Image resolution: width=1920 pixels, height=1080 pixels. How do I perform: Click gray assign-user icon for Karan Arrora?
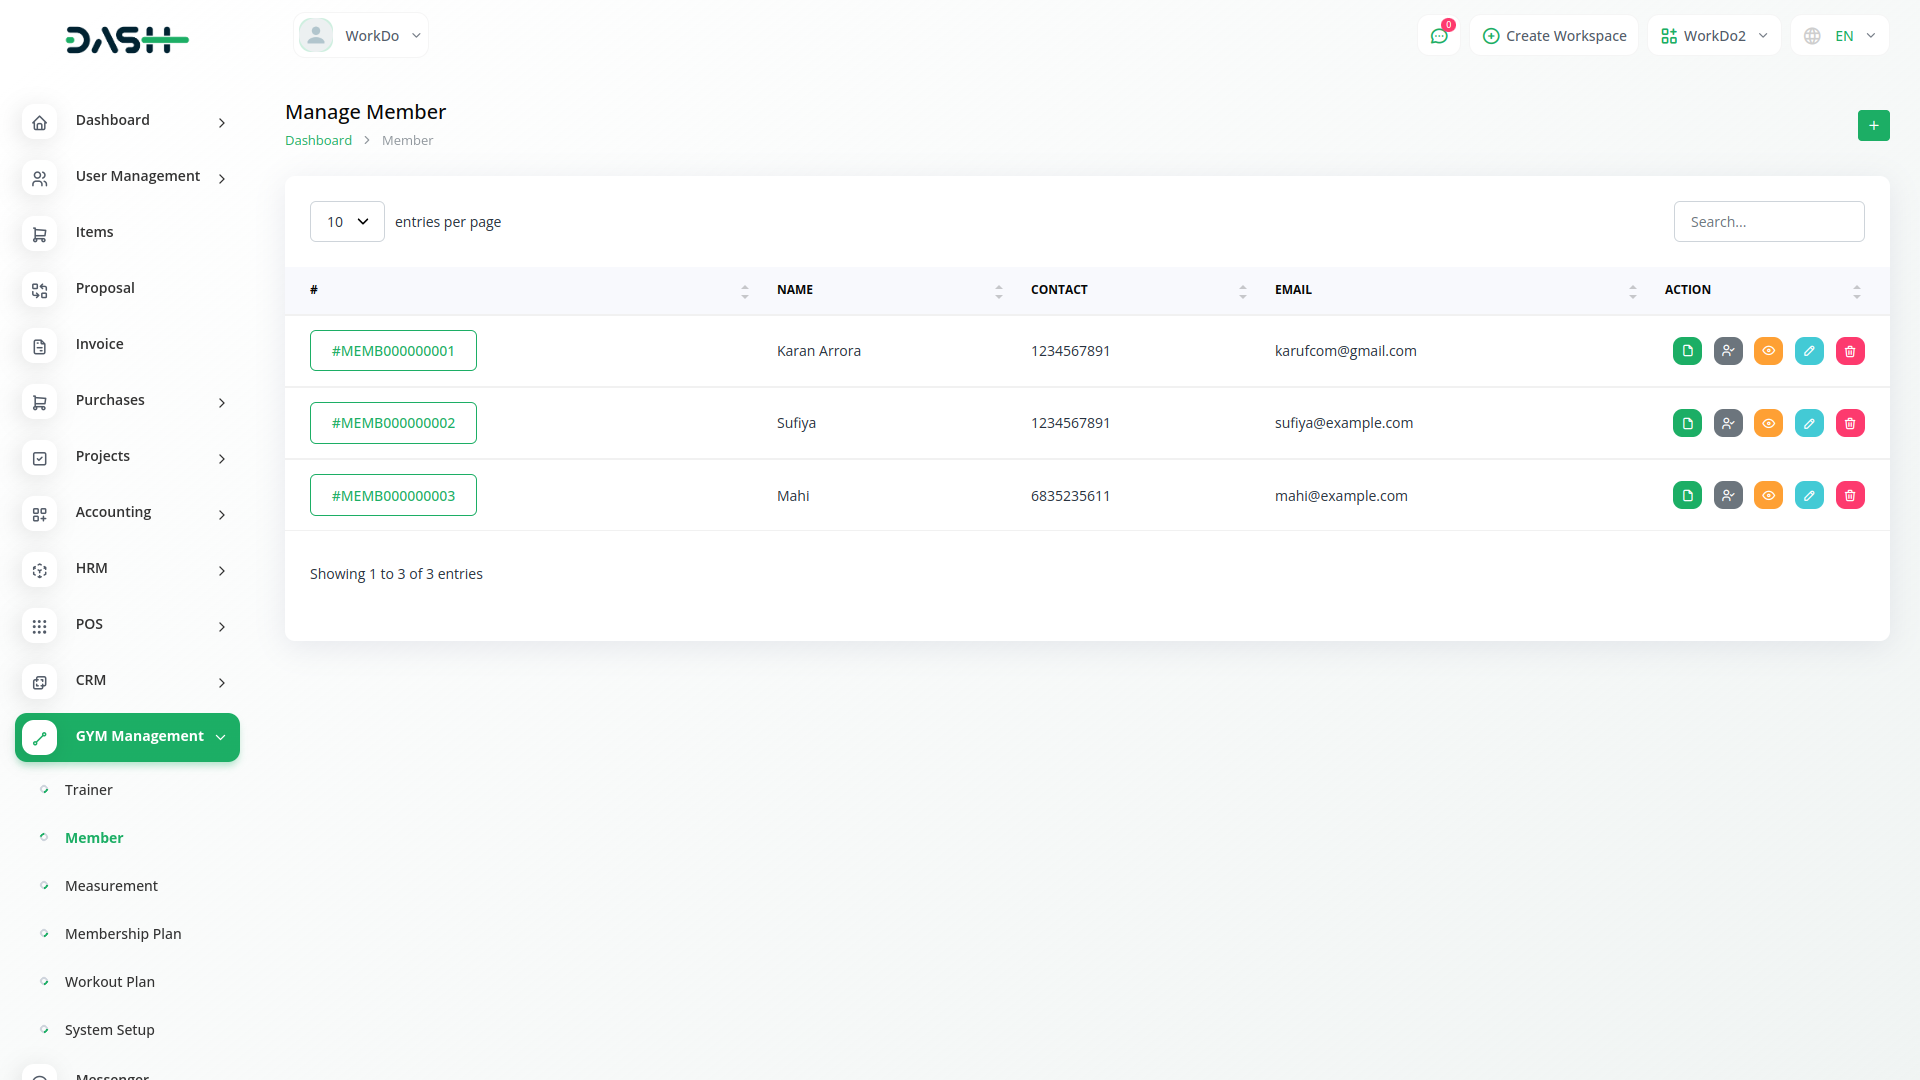[x=1728, y=351]
